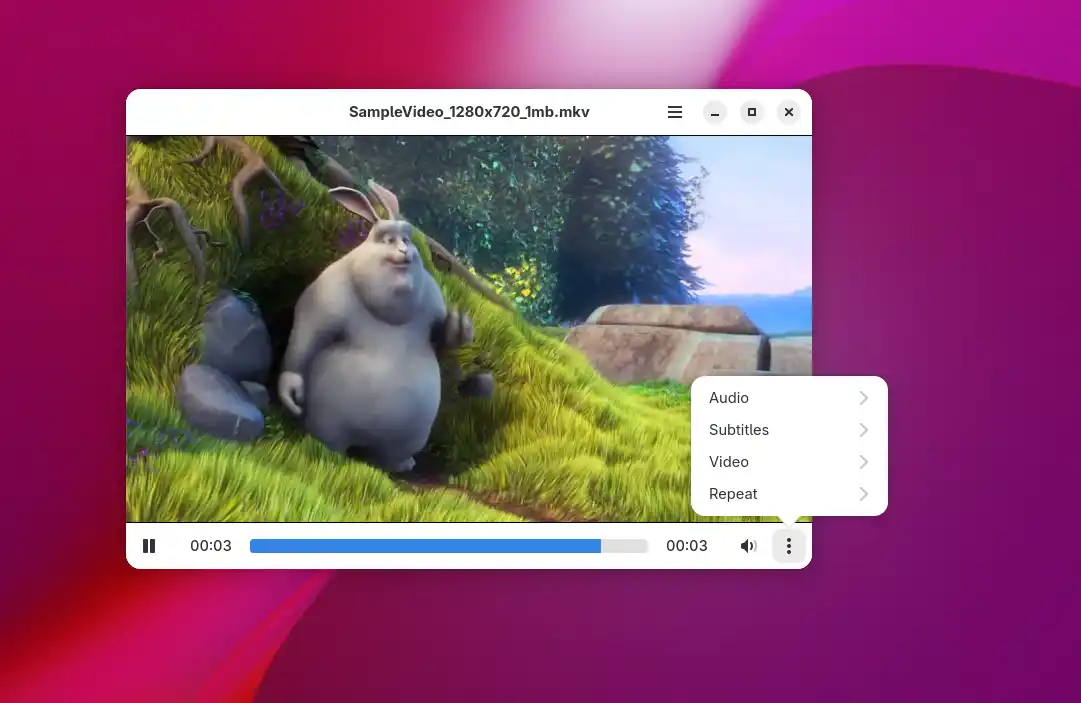Close the three-dot options menu button

click(x=789, y=546)
